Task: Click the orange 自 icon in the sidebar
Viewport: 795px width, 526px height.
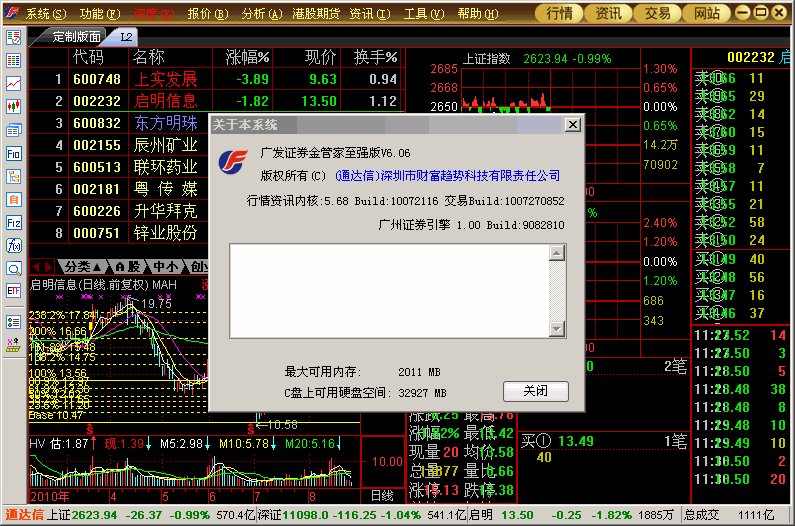Action: click(x=14, y=200)
